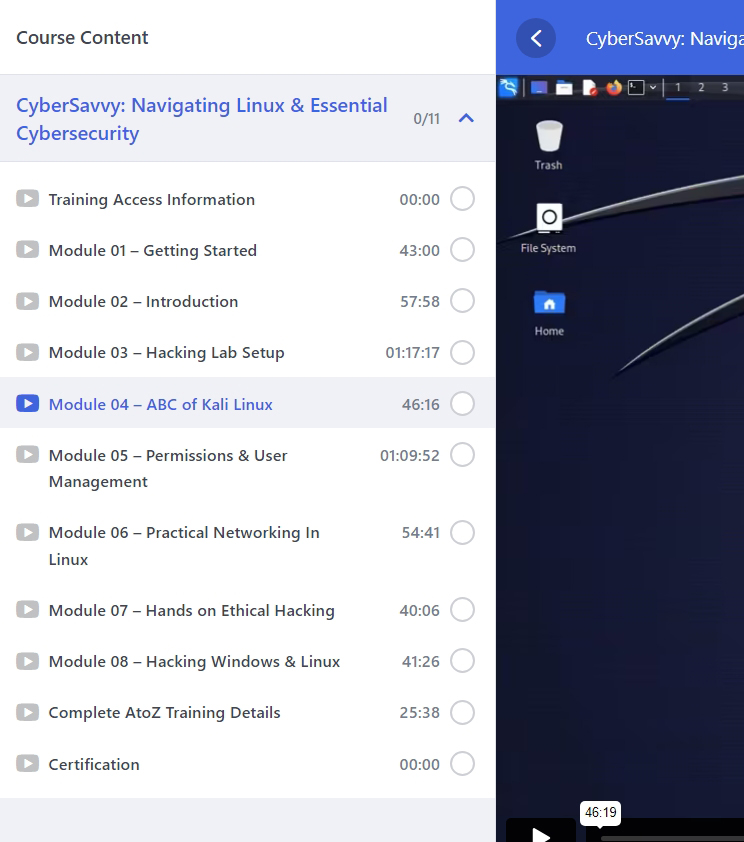Viewport: 744px width, 842px height.
Task: Click the Trash desktop icon
Action: pyautogui.click(x=548, y=145)
